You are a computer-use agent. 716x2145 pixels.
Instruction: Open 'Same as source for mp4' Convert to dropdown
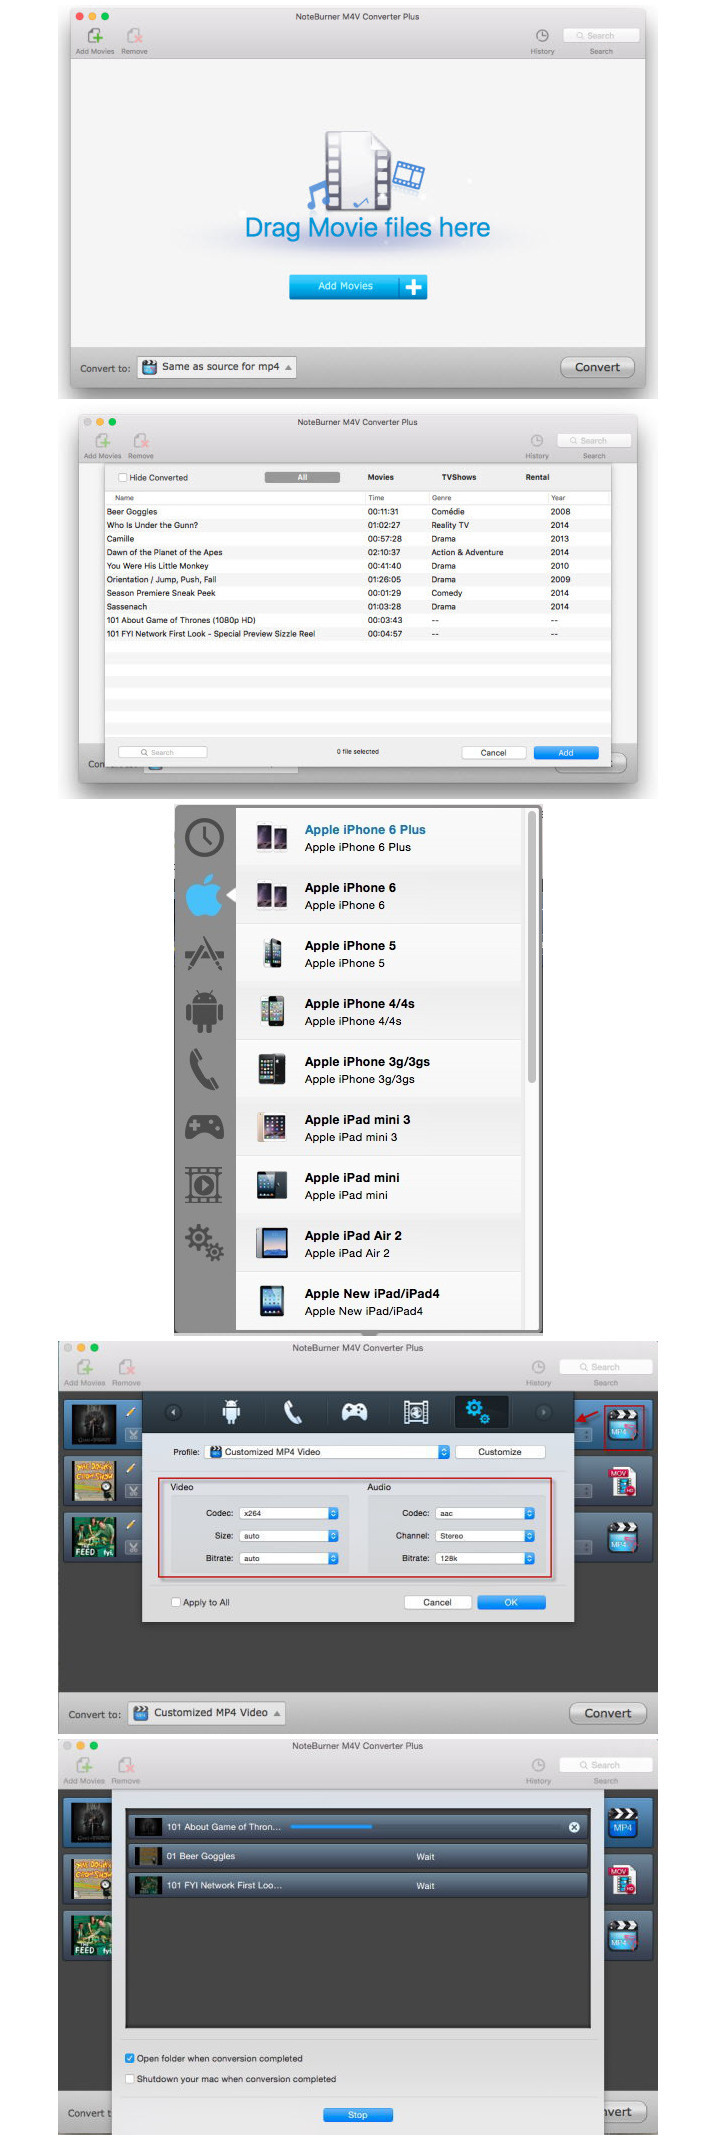tap(217, 367)
